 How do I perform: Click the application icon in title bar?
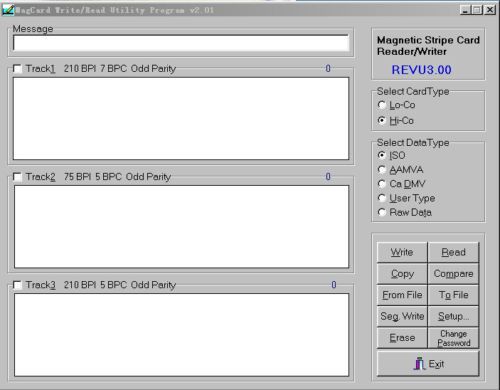(8, 10)
